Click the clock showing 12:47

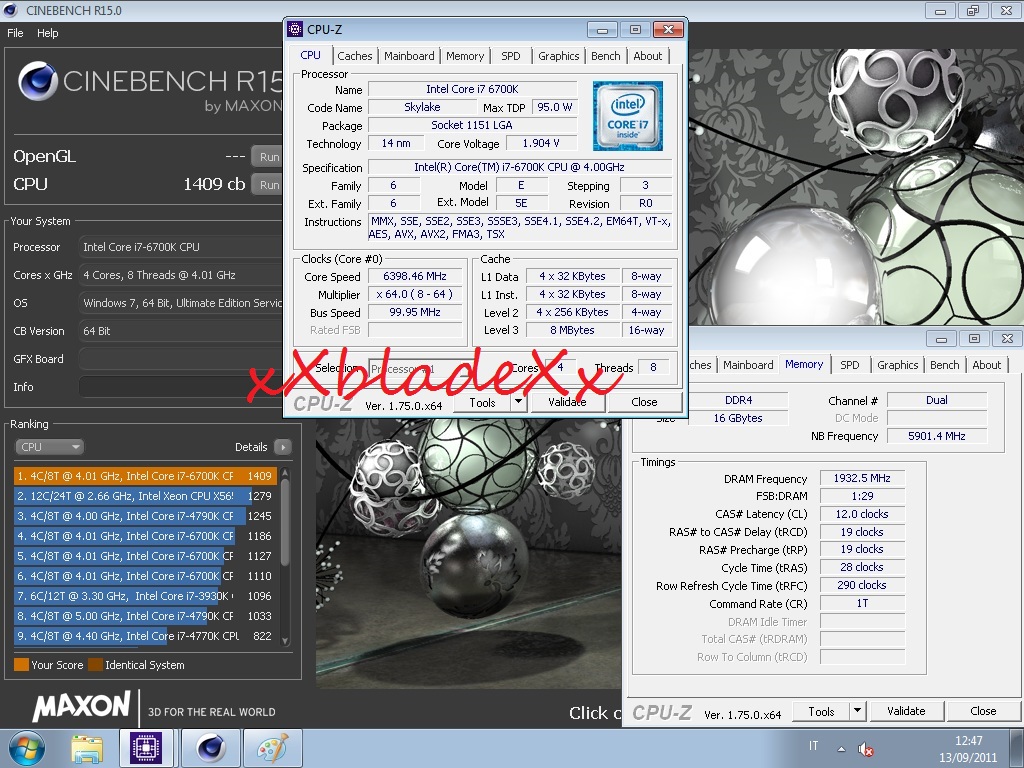point(968,741)
